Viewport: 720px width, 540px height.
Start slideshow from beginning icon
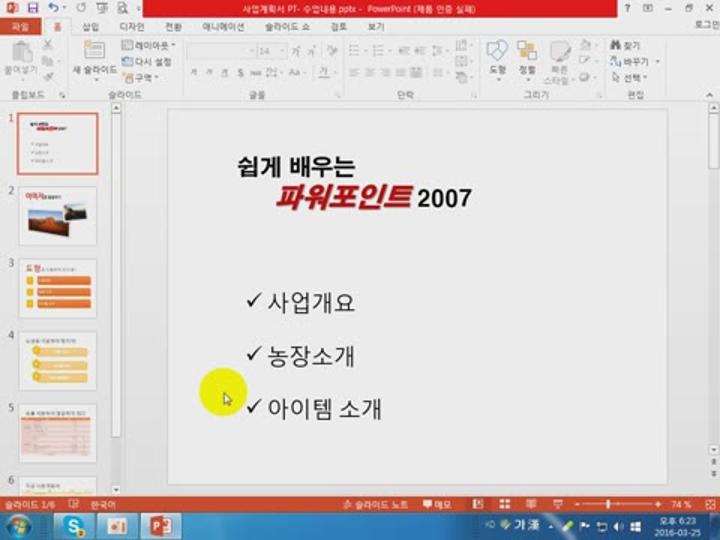(x=102, y=8)
